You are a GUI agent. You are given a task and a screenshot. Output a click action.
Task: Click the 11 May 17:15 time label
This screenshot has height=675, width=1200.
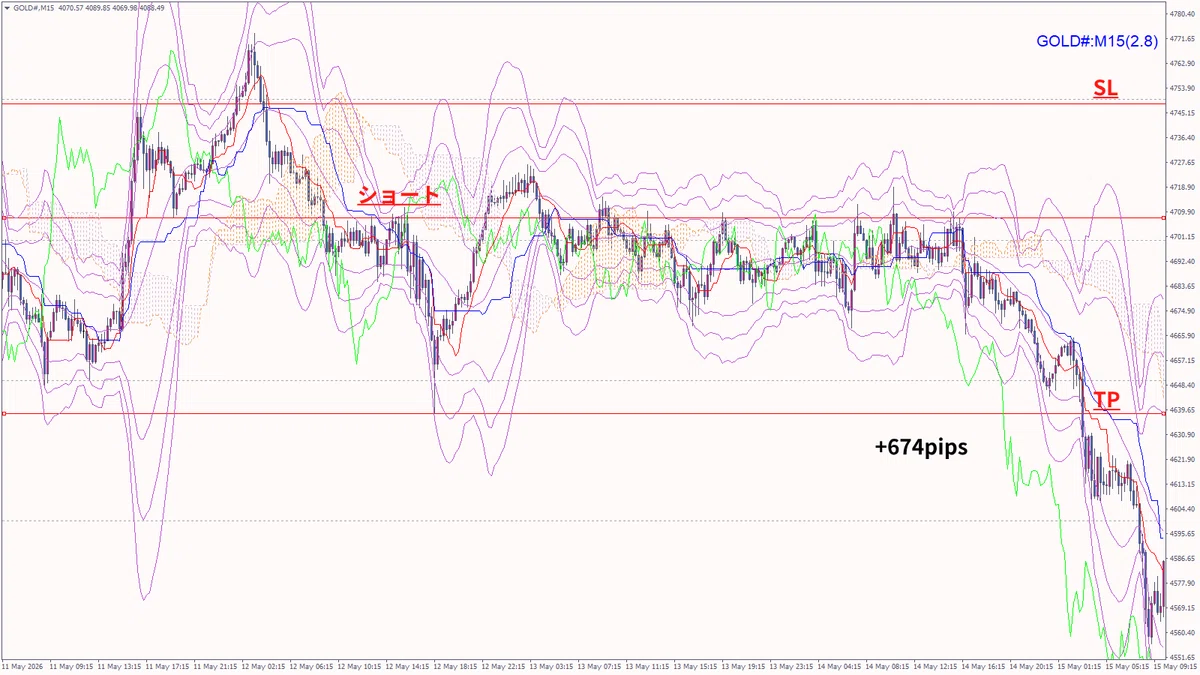[166, 666]
